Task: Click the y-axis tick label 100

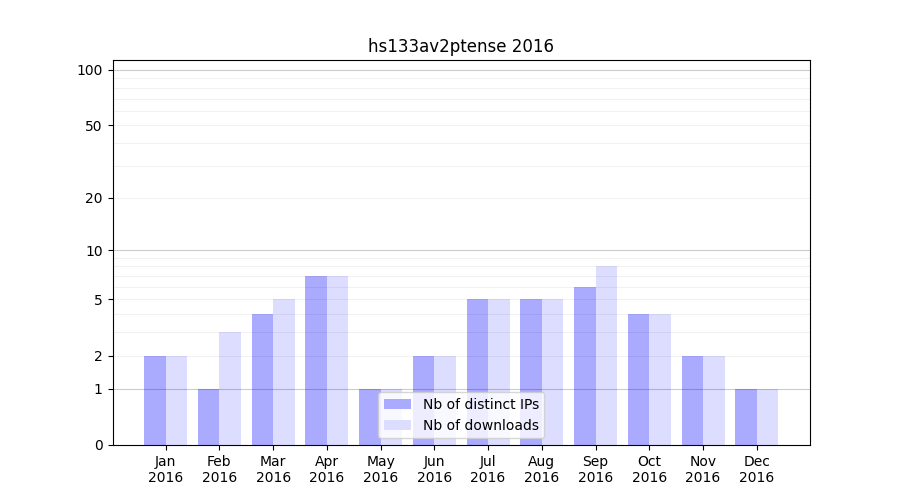Action: coord(90,70)
